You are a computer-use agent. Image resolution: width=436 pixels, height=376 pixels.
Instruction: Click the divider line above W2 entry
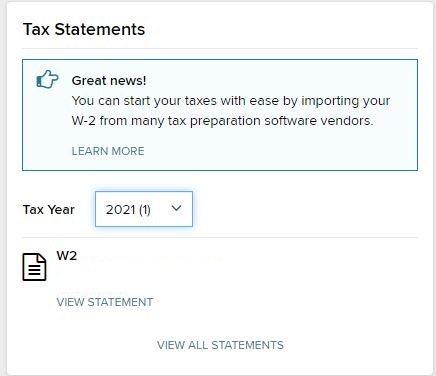pyautogui.click(x=220, y=238)
